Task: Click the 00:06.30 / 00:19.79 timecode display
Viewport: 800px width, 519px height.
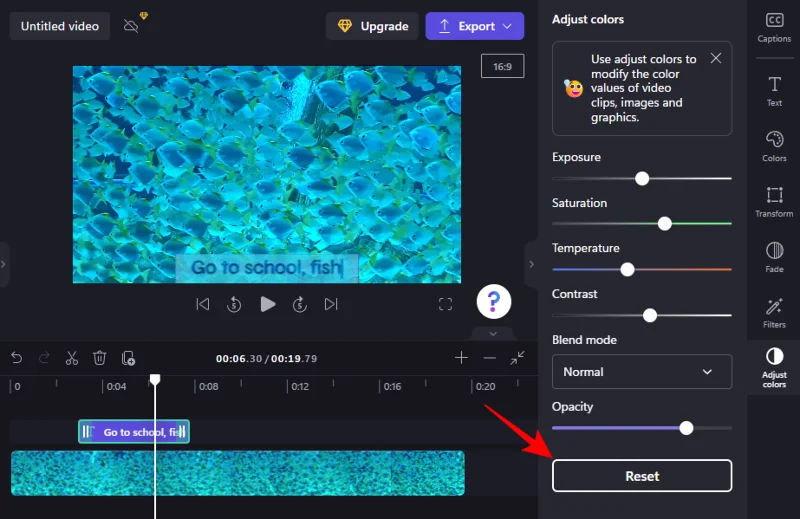Action: (266, 358)
